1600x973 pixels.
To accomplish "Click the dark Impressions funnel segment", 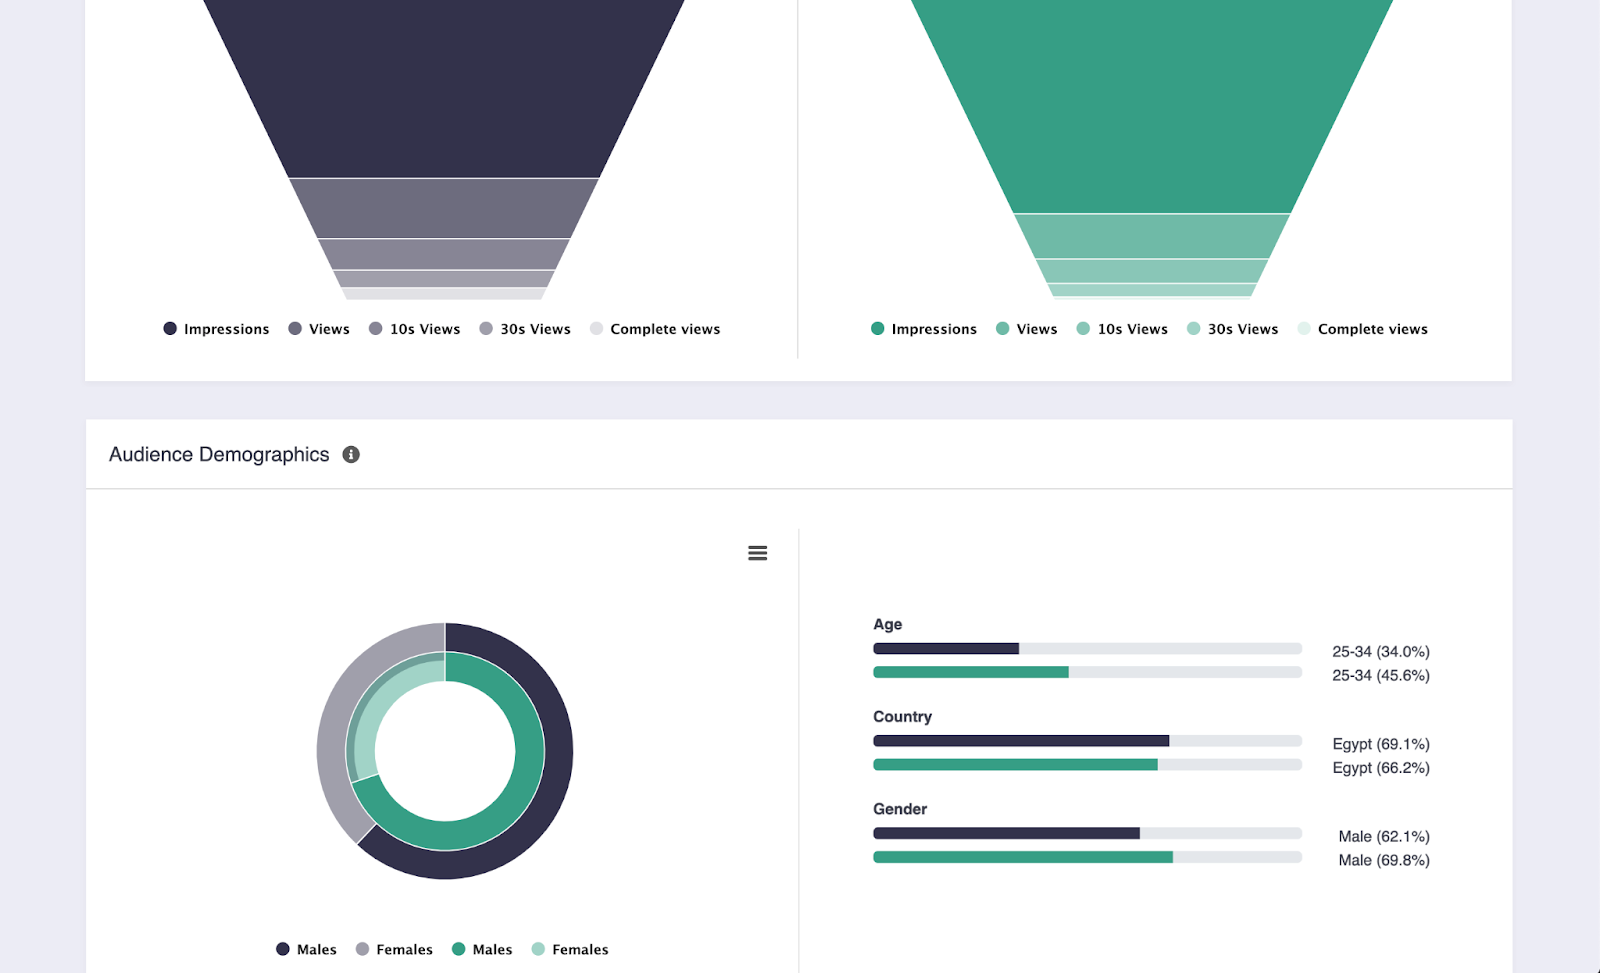I will (x=444, y=90).
